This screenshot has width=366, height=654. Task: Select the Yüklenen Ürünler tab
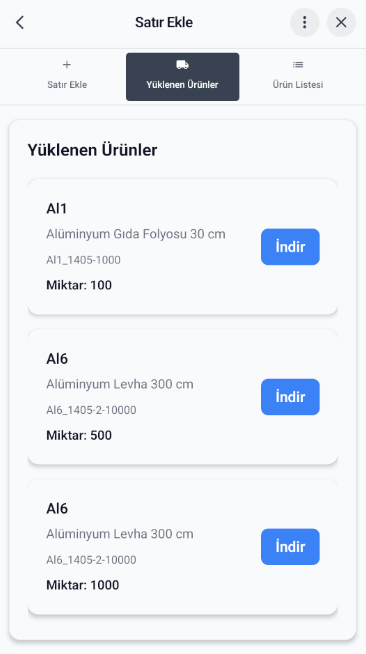[x=183, y=77]
